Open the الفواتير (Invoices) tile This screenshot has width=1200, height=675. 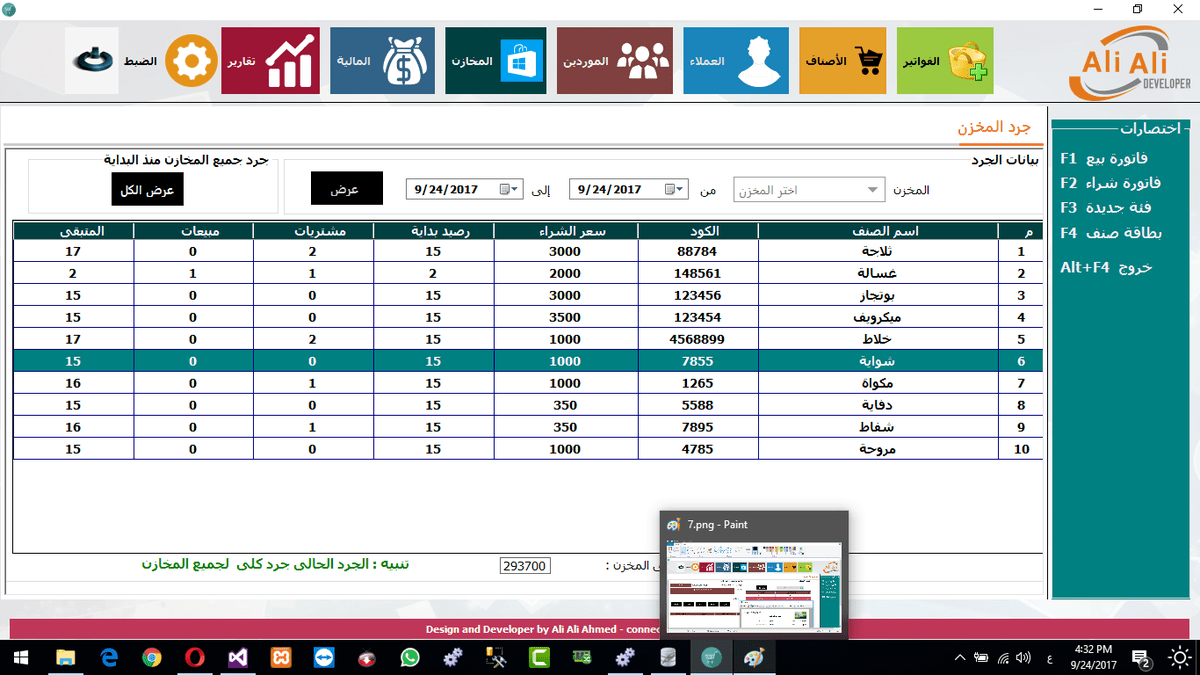coord(945,61)
